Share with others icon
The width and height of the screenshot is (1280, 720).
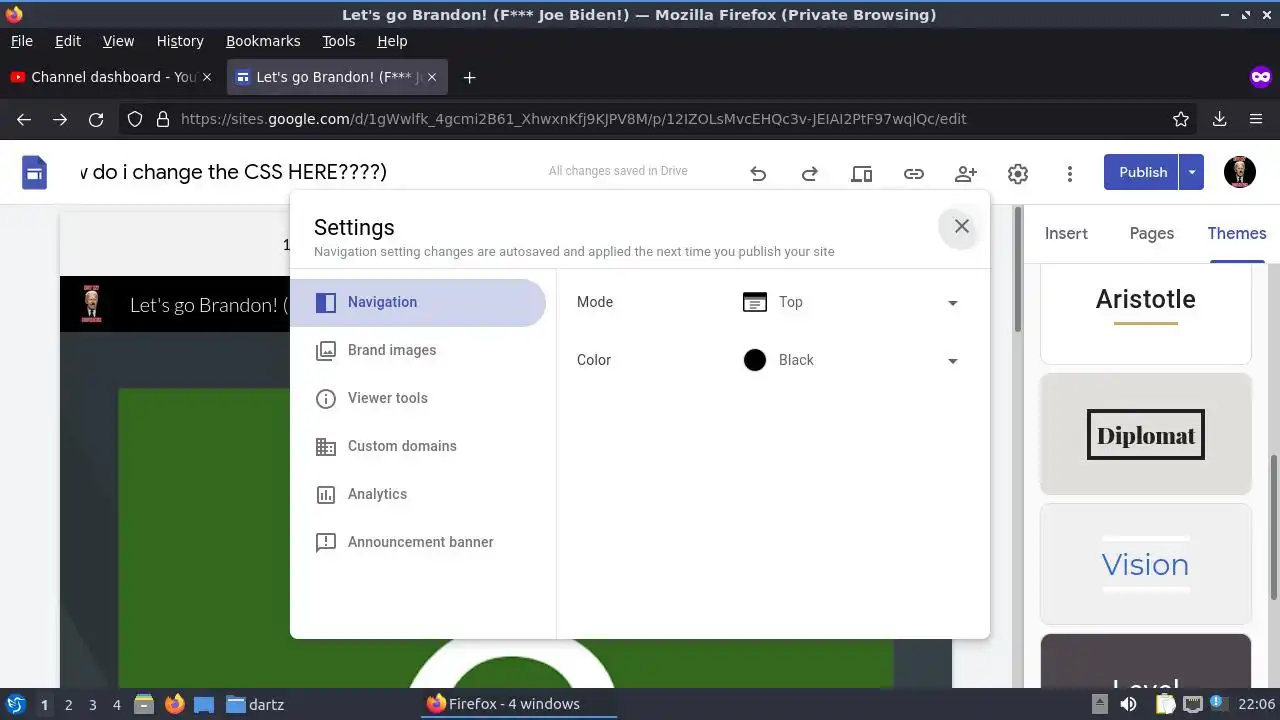pos(966,173)
